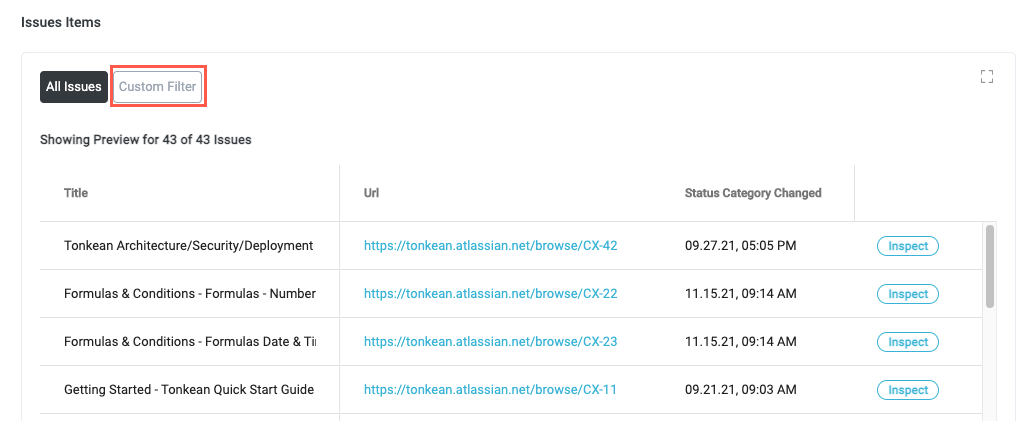Click the Url column header

point(372,193)
